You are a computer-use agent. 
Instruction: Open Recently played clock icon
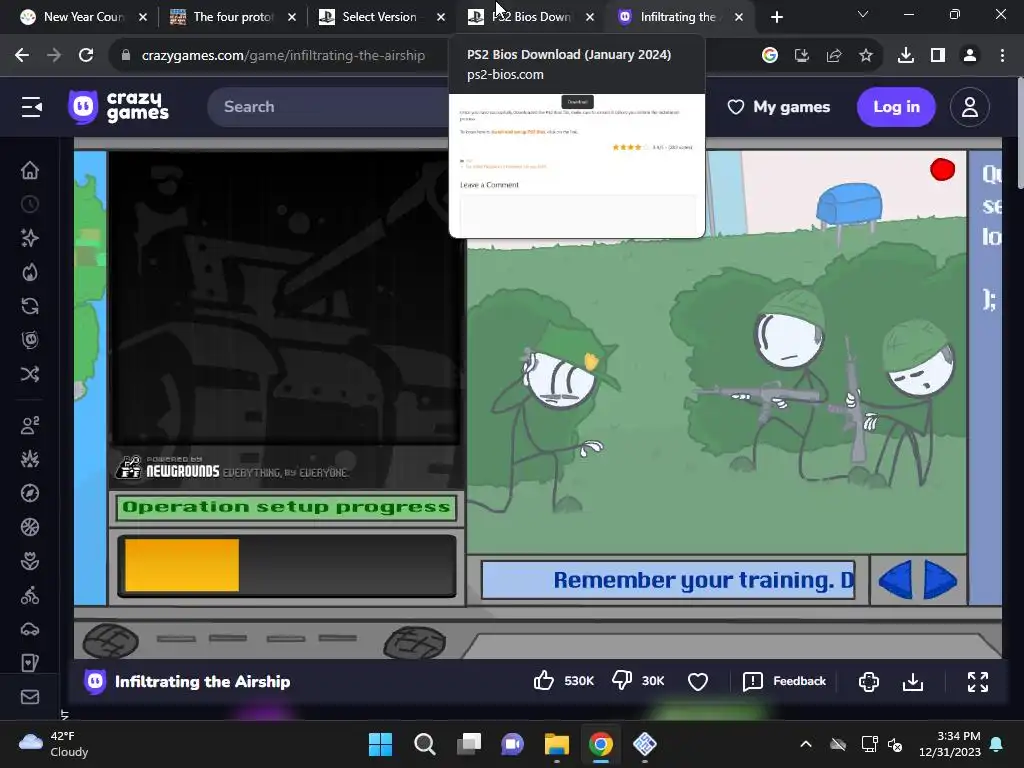pyautogui.click(x=29, y=204)
